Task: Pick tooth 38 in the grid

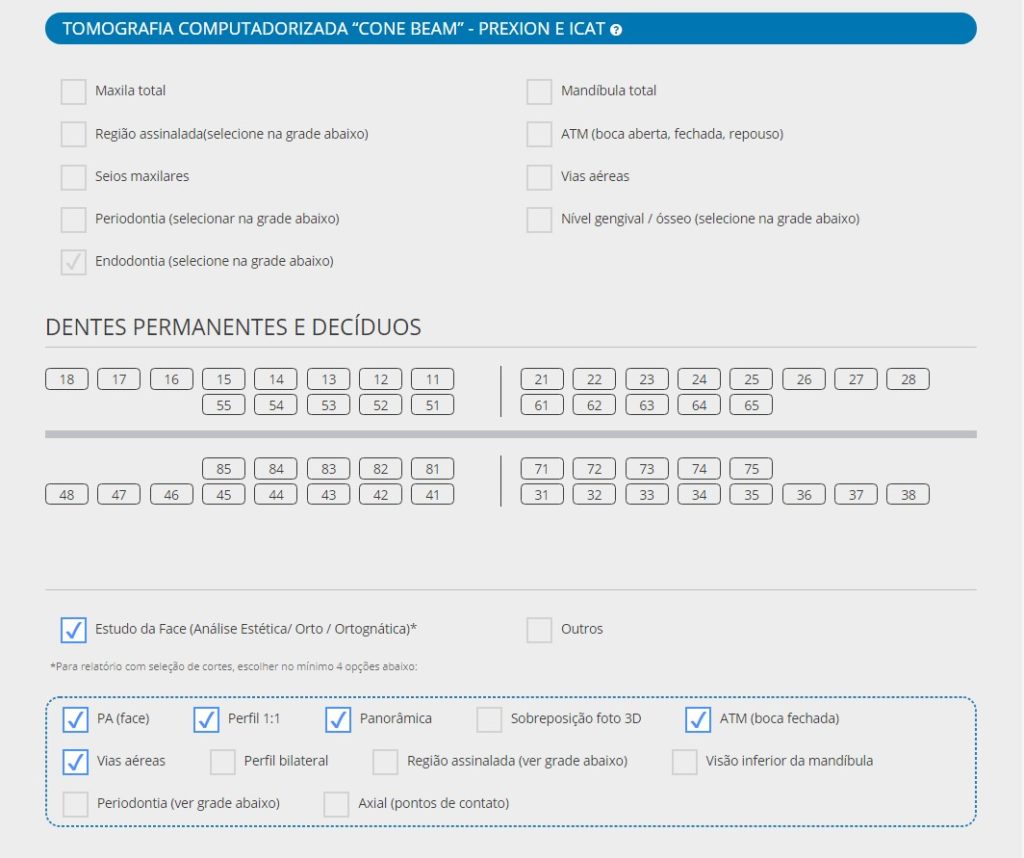Action: (908, 495)
